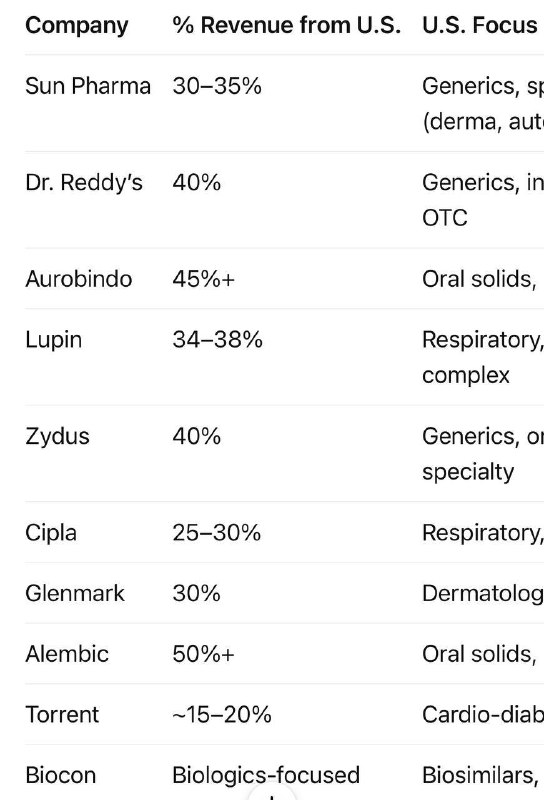544x800 pixels.
Task: Select the OTC text in Dr. Reddy's focus
Action: point(444,218)
